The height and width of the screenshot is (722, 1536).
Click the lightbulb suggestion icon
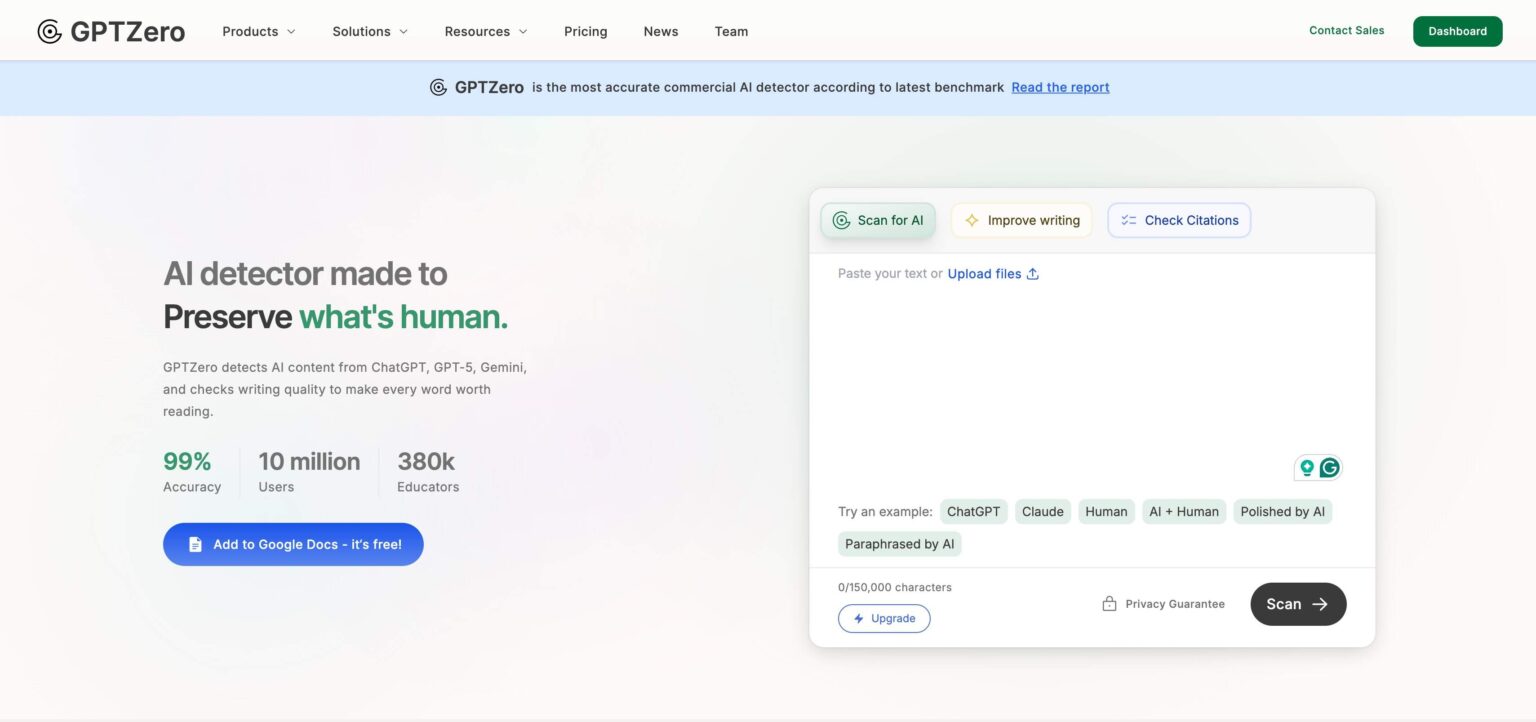pos(1306,466)
